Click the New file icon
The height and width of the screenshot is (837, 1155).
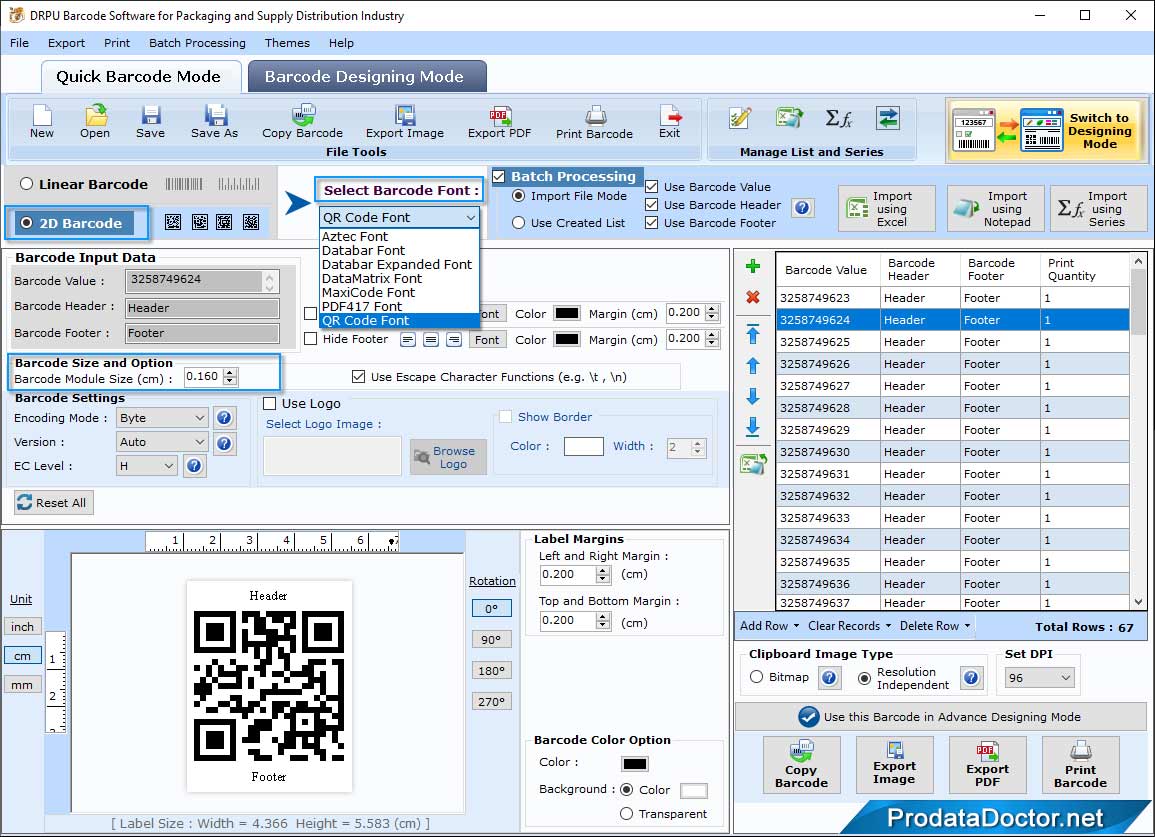click(x=42, y=122)
